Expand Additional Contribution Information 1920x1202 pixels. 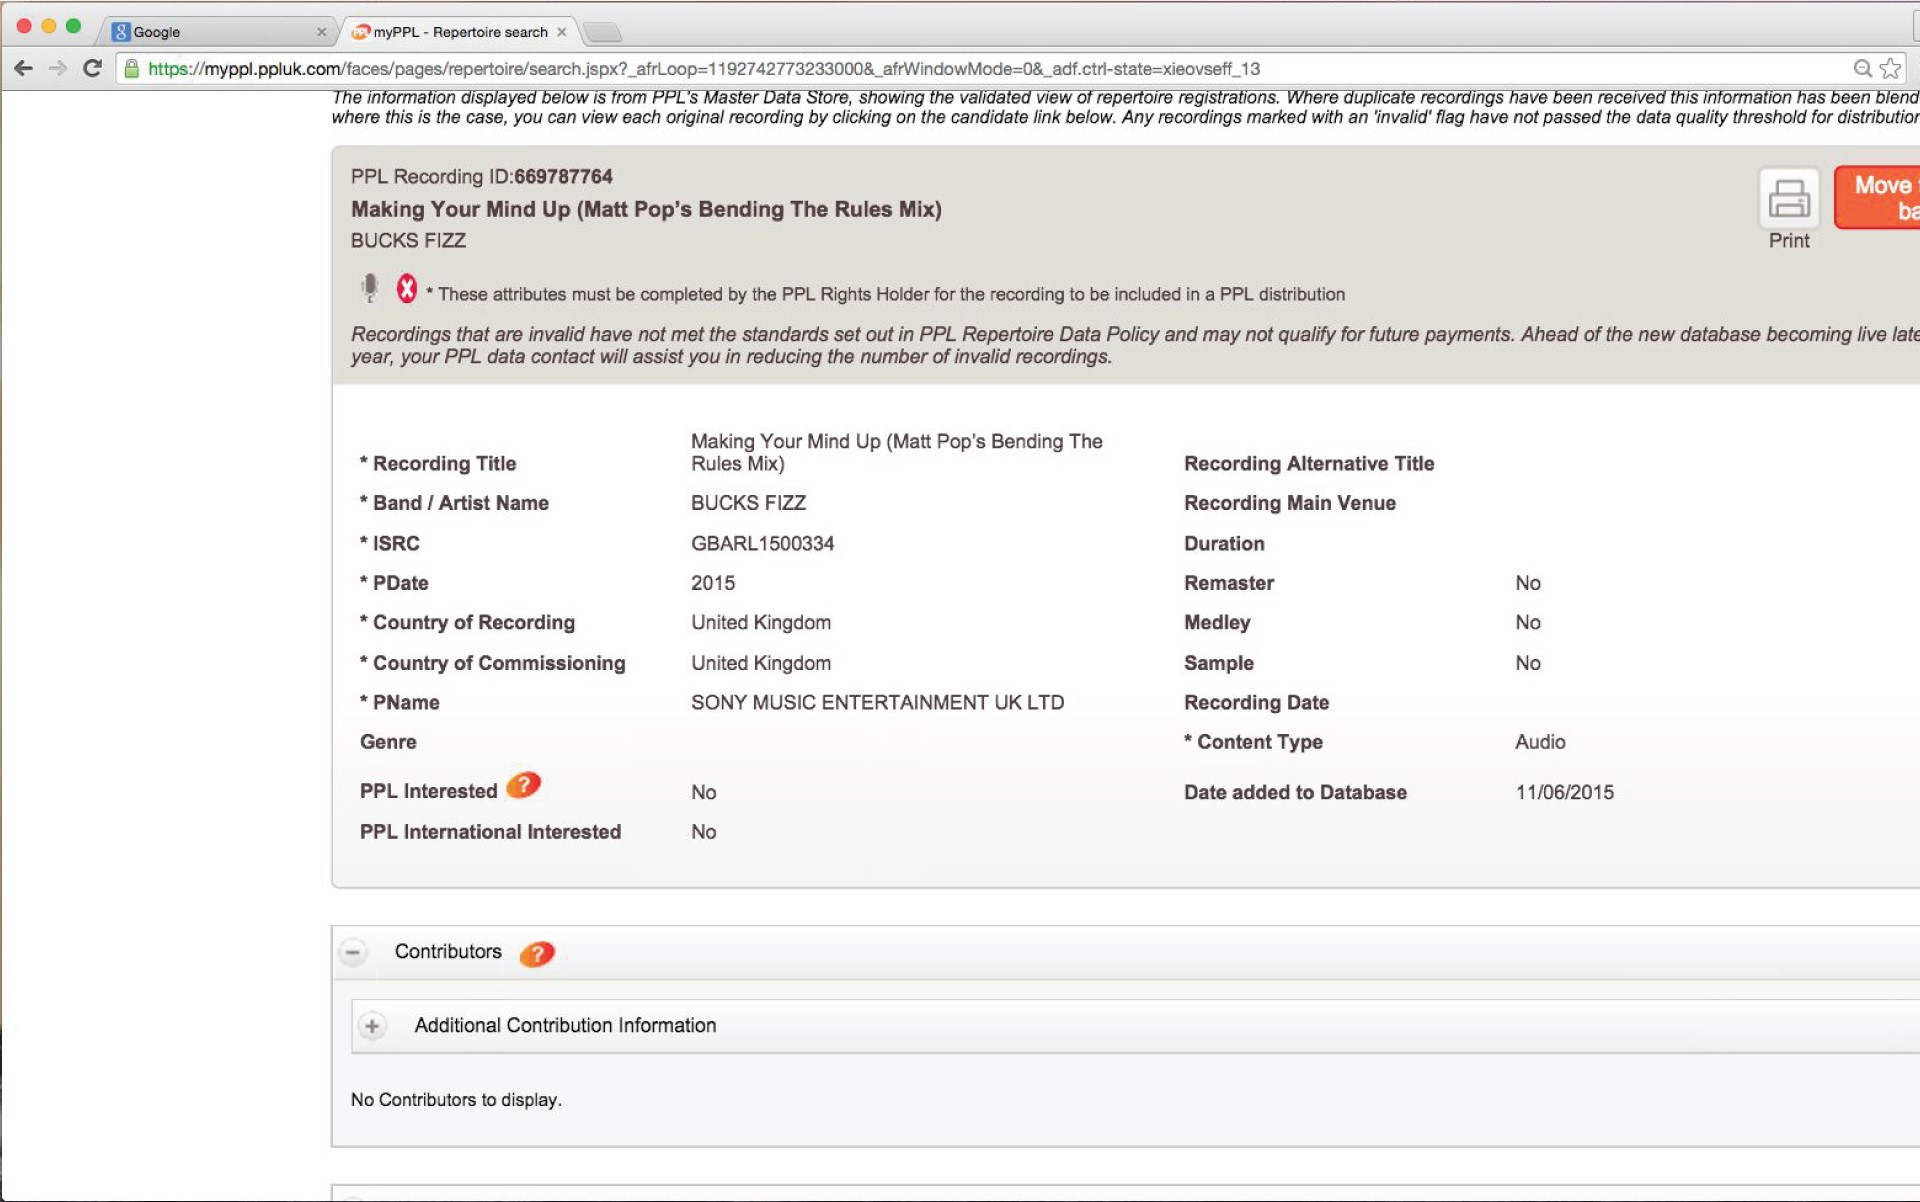click(x=372, y=1026)
